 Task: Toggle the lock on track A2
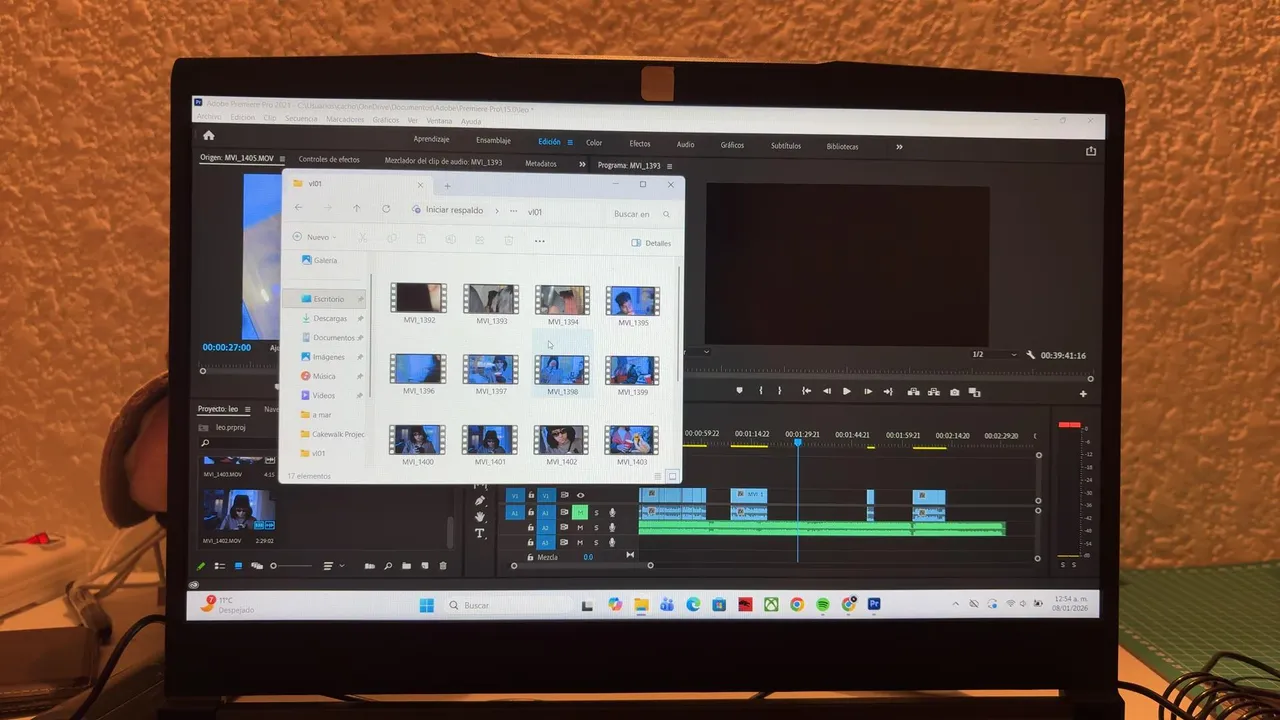tap(531, 527)
